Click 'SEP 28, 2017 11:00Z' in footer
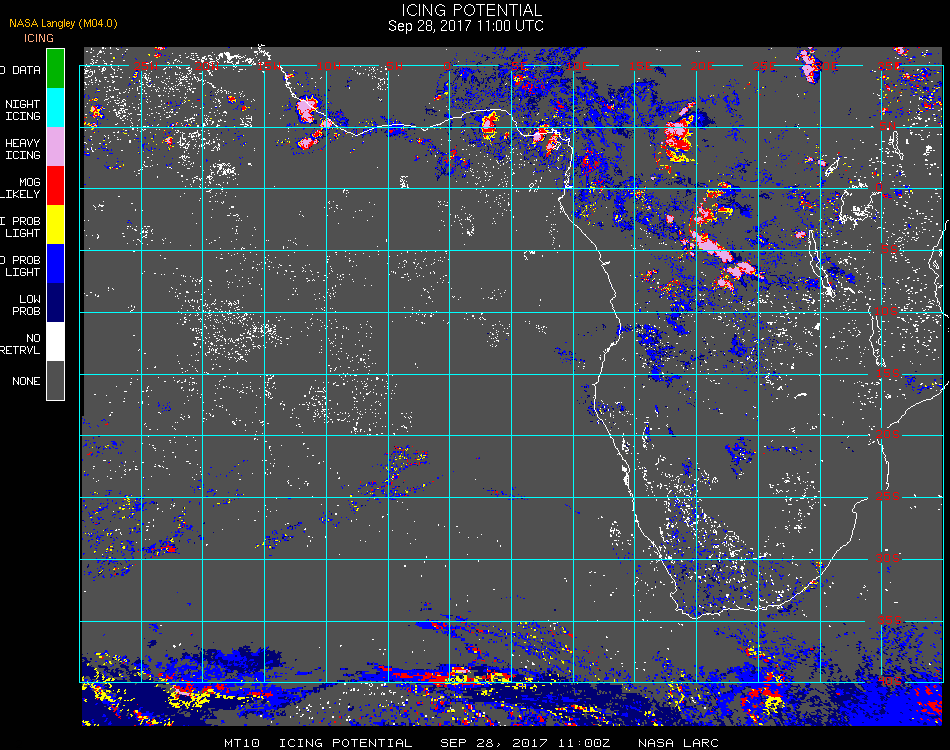This screenshot has width=950, height=750. pyautogui.click(x=525, y=743)
